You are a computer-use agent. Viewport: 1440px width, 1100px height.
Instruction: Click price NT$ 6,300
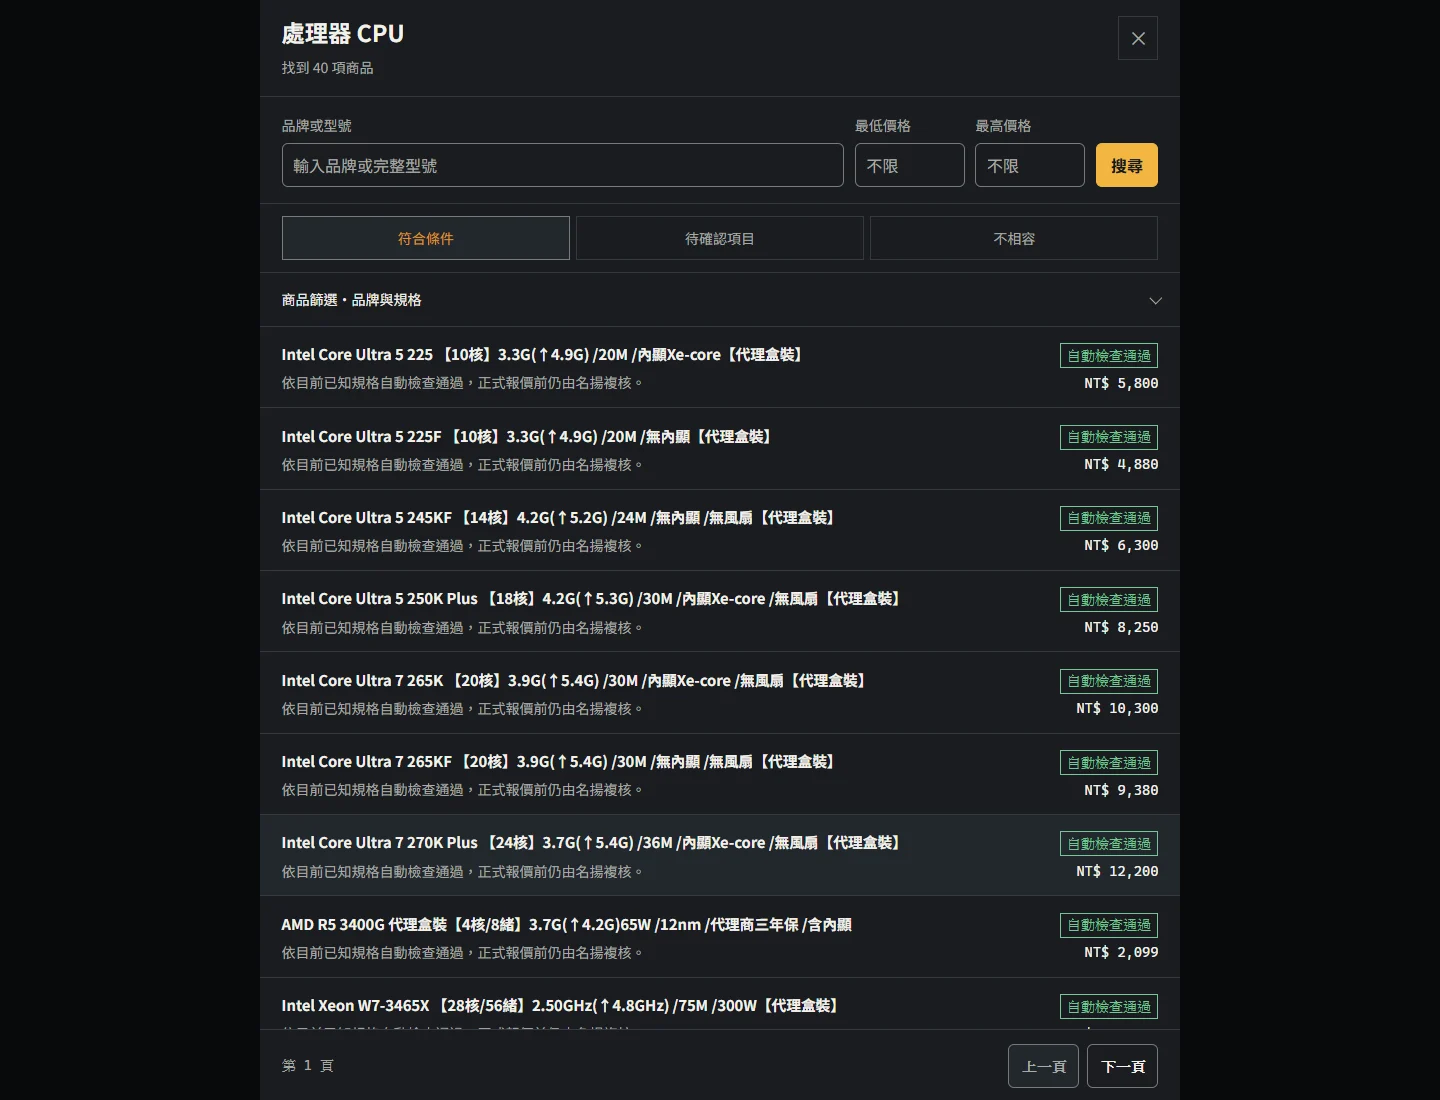[1121, 545]
